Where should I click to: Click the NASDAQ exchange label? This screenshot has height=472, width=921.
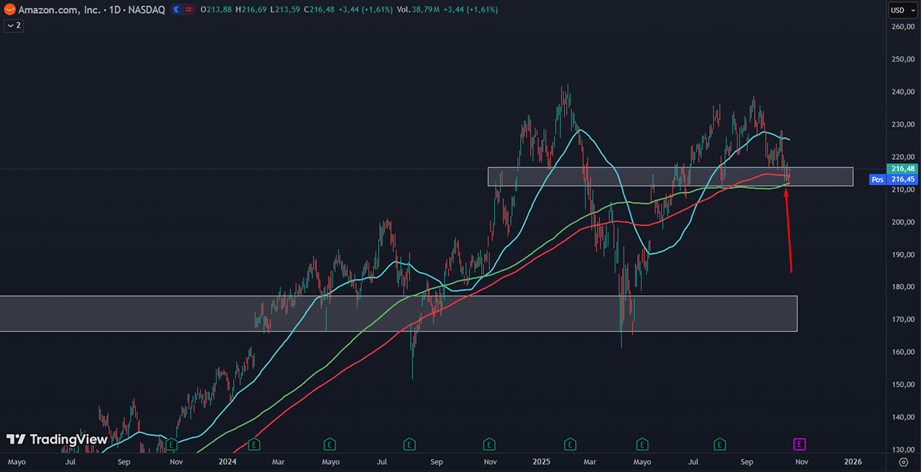(145, 10)
